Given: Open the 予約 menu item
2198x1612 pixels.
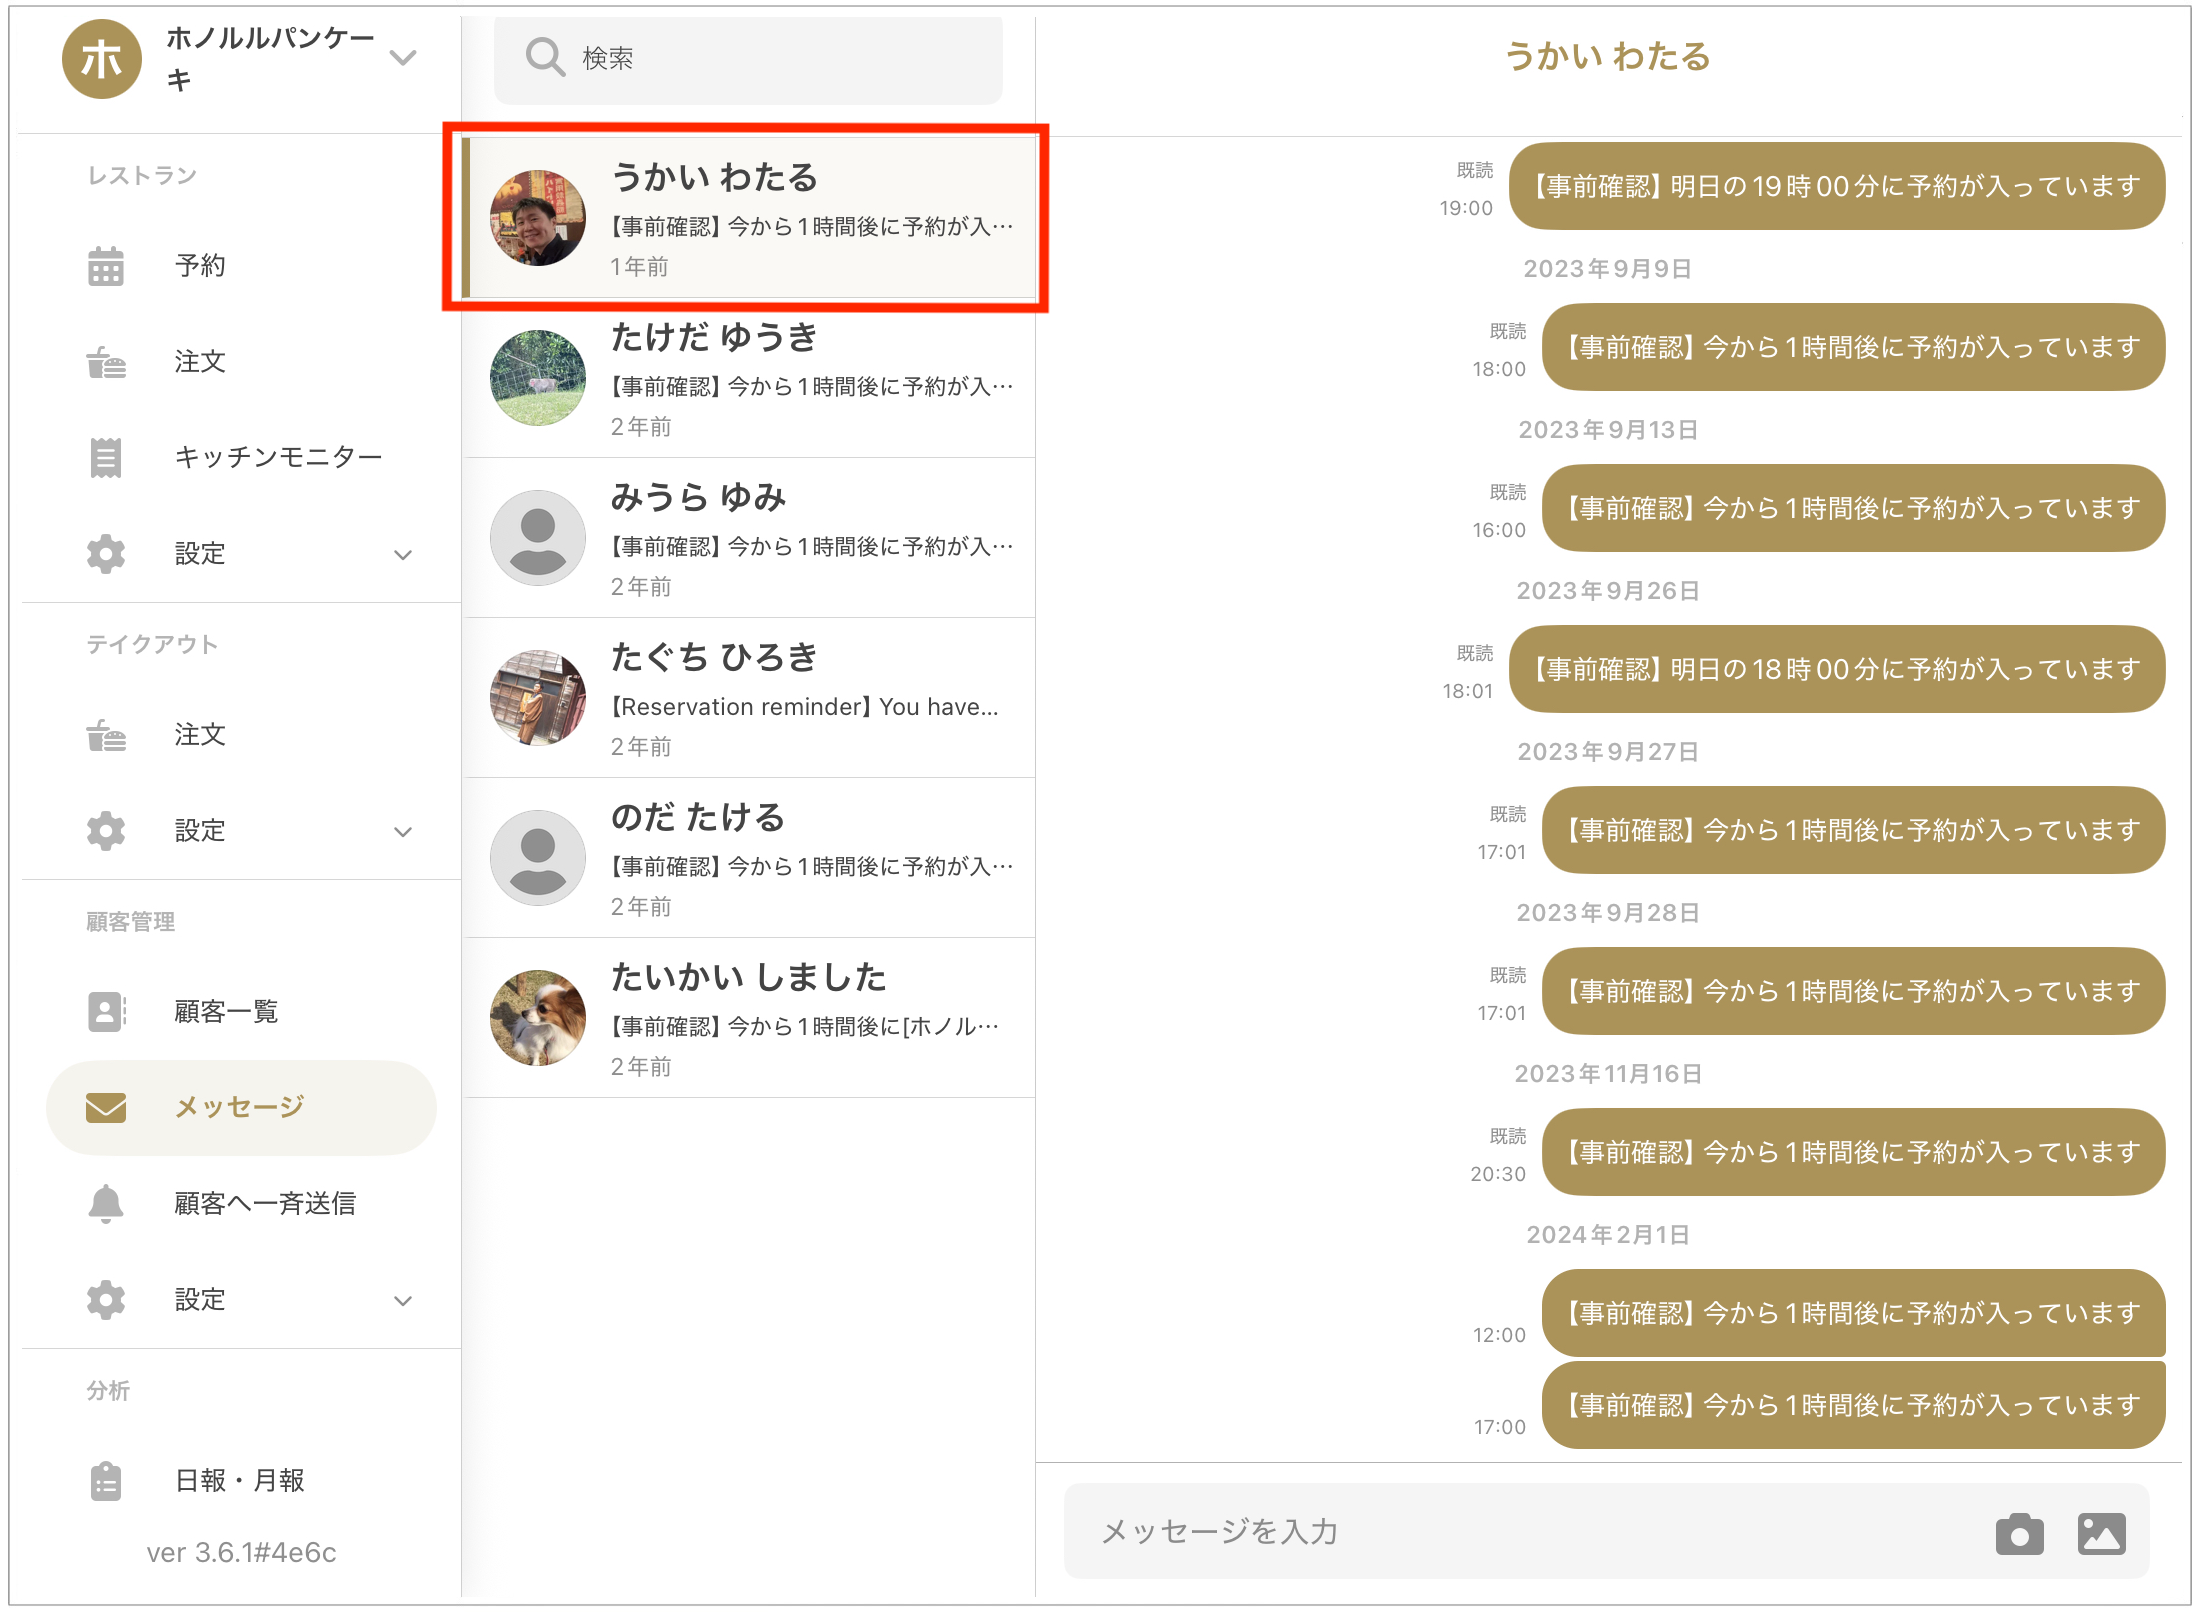Looking at the screenshot, I should pos(241,265).
